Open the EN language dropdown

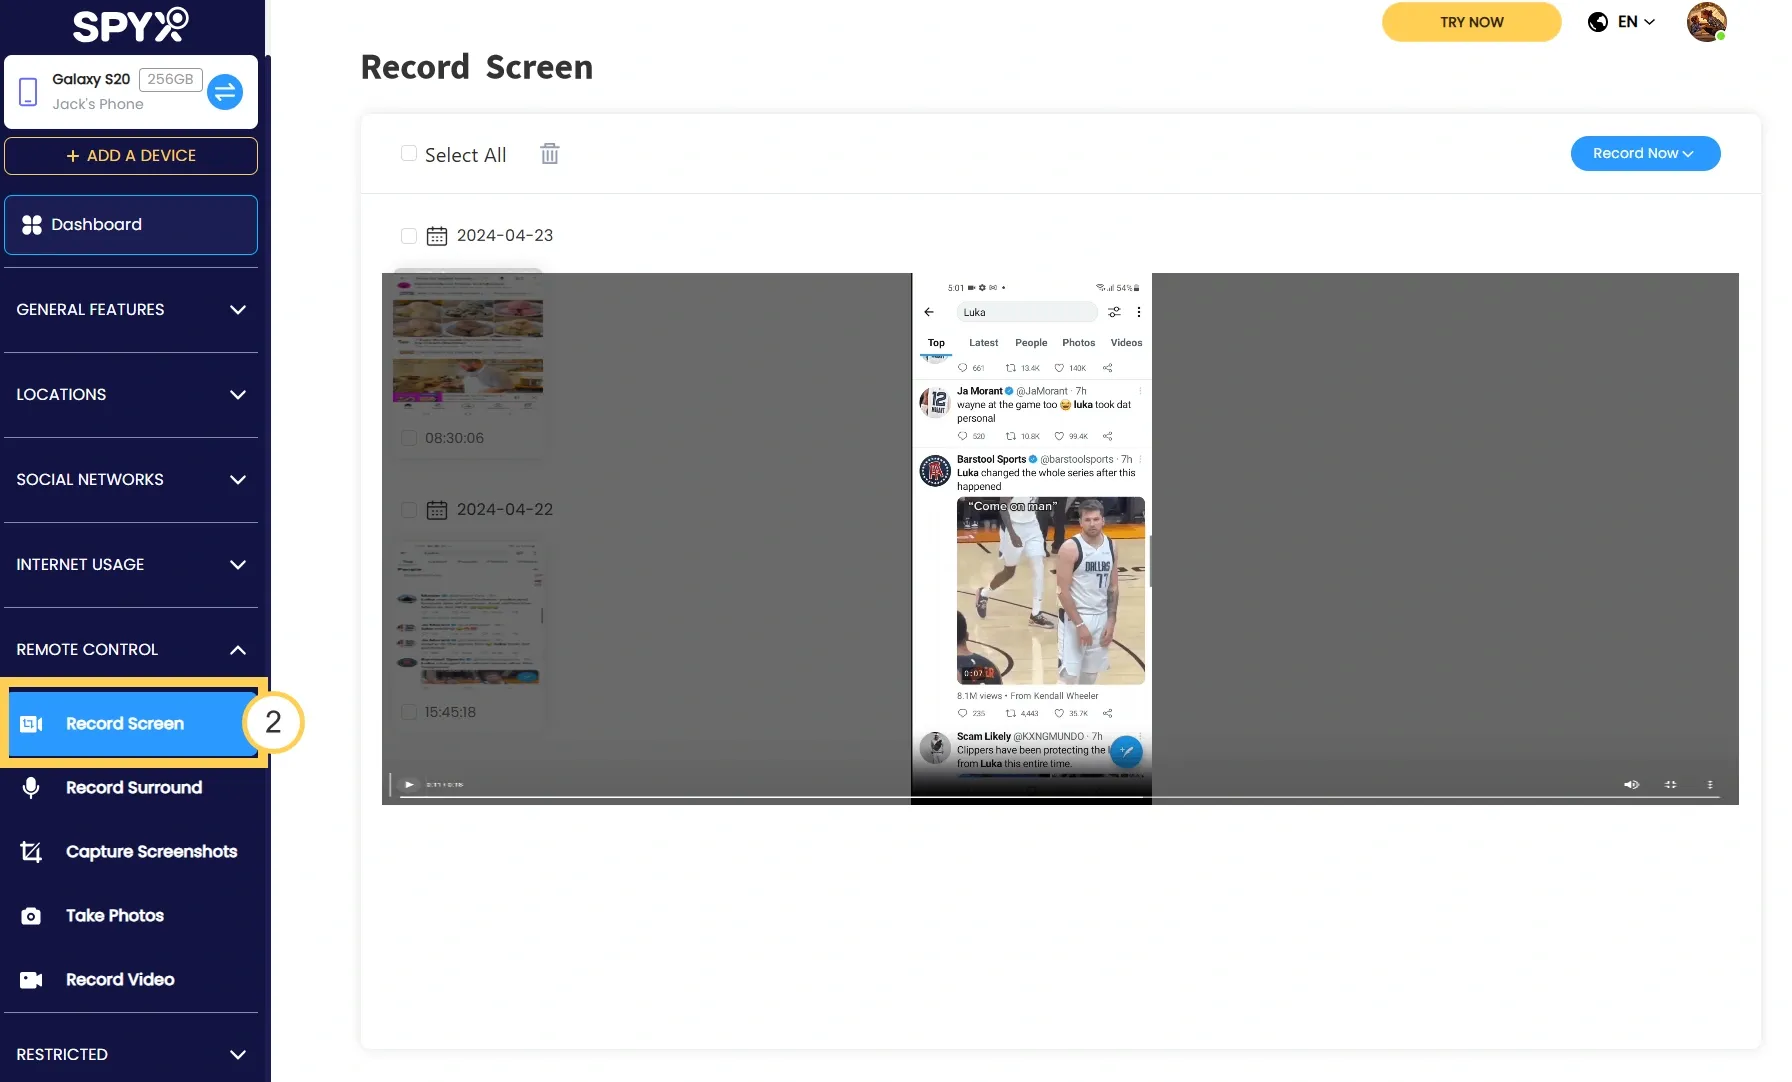[x=1636, y=22]
